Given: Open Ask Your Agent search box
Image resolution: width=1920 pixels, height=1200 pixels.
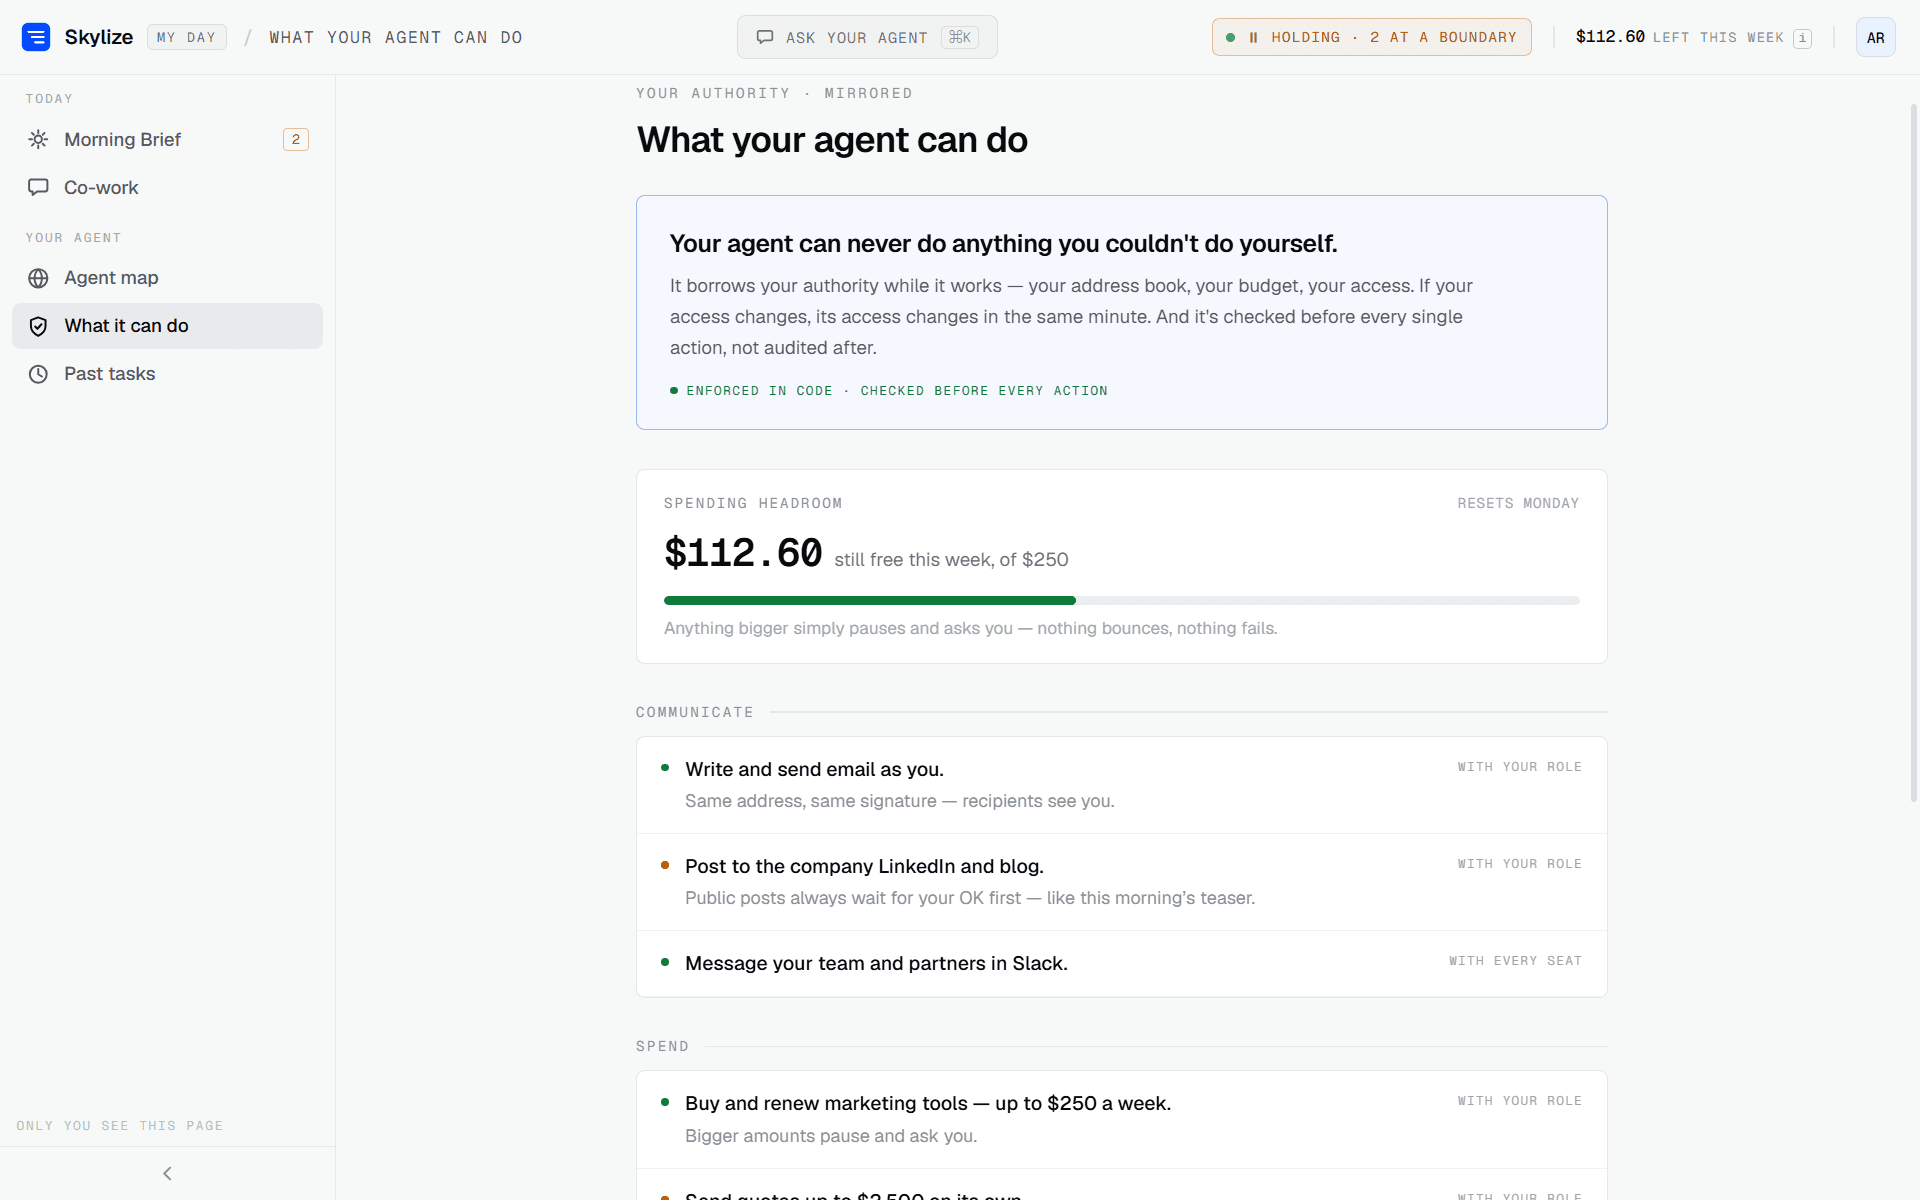Looking at the screenshot, I should point(867,37).
